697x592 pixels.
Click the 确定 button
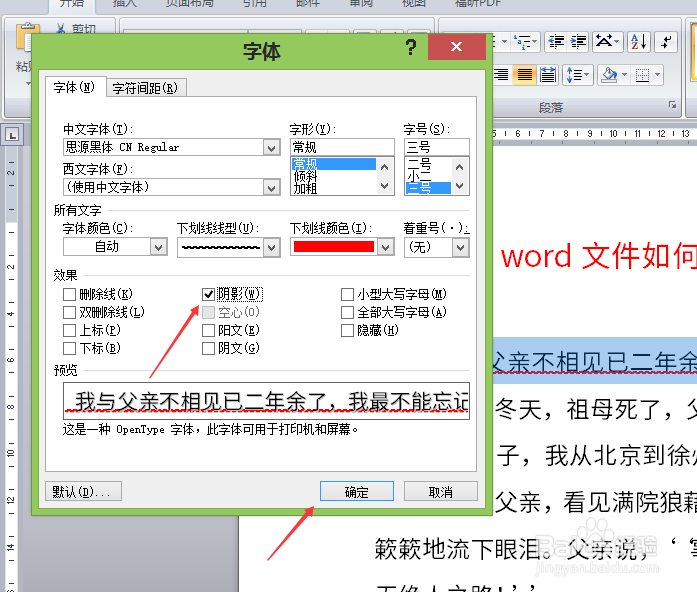pos(357,492)
